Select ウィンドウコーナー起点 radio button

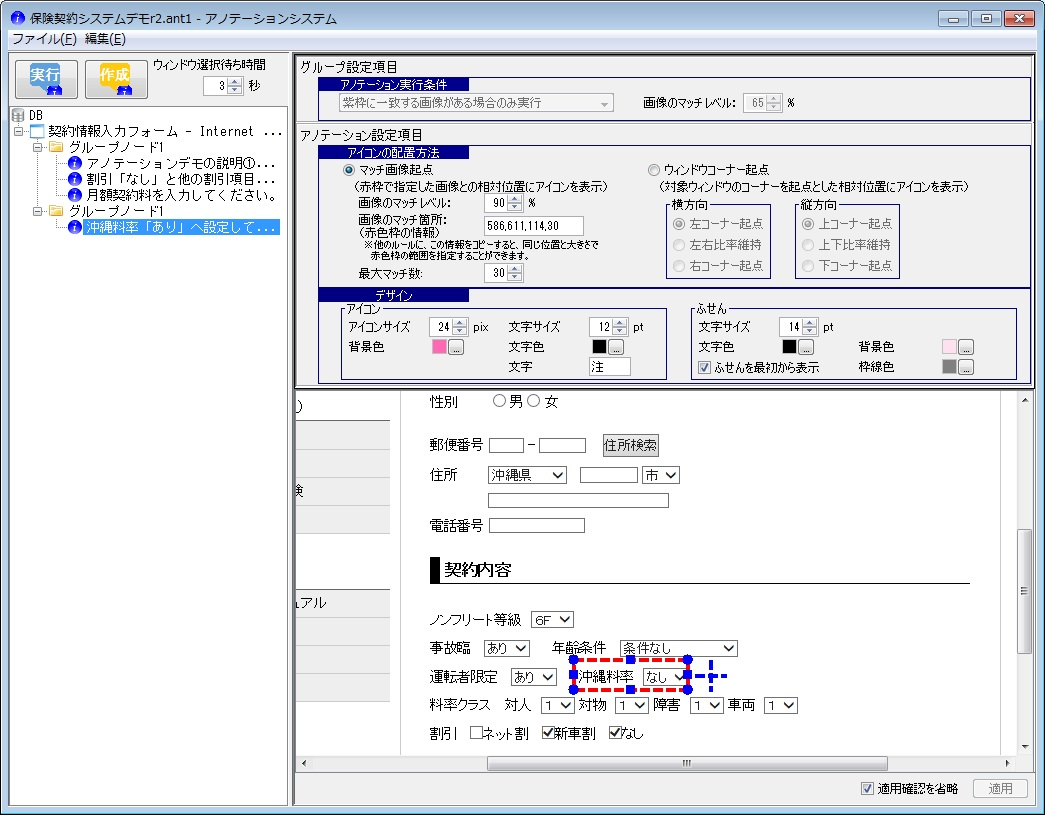654,170
